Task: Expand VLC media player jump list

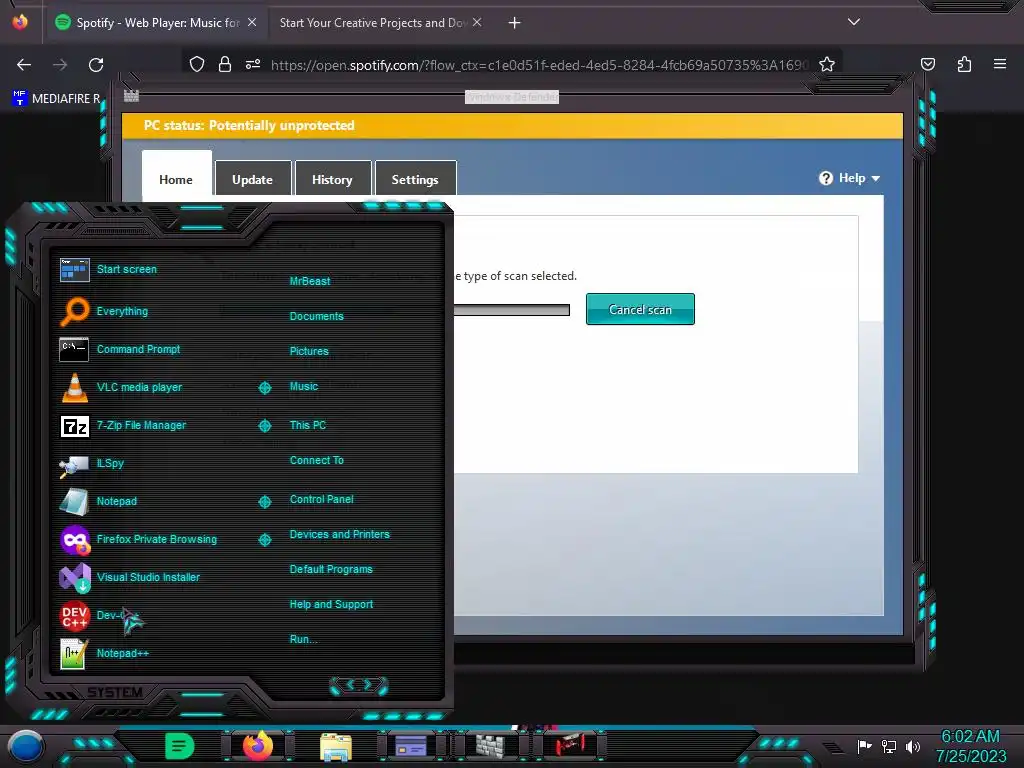Action: pos(264,388)
